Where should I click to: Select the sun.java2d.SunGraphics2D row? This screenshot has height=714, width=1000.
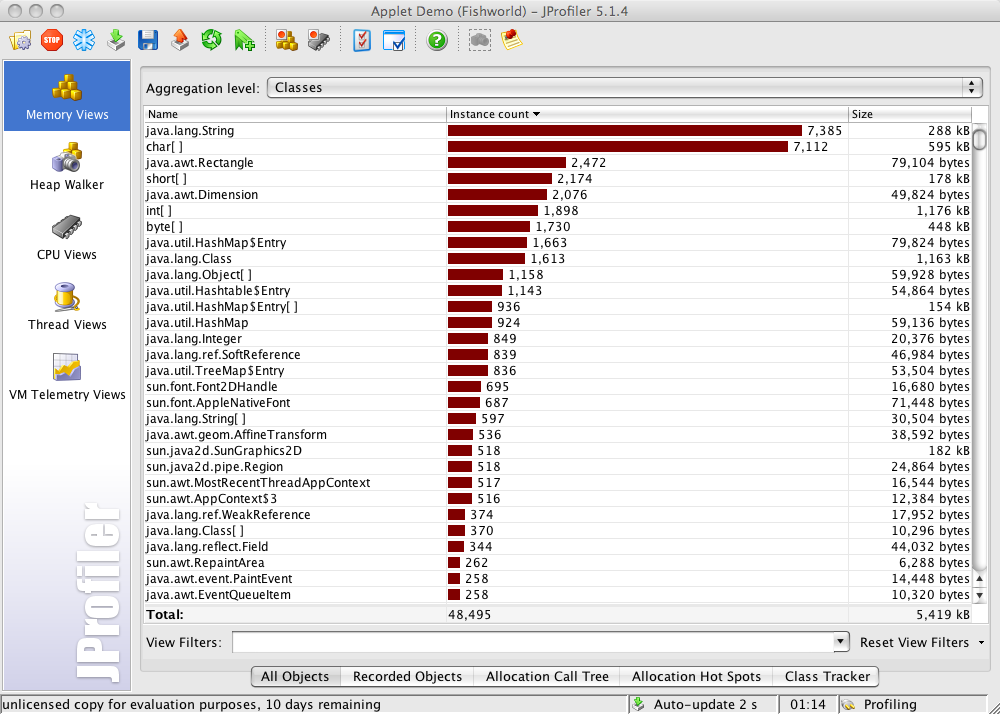[558, 451]
